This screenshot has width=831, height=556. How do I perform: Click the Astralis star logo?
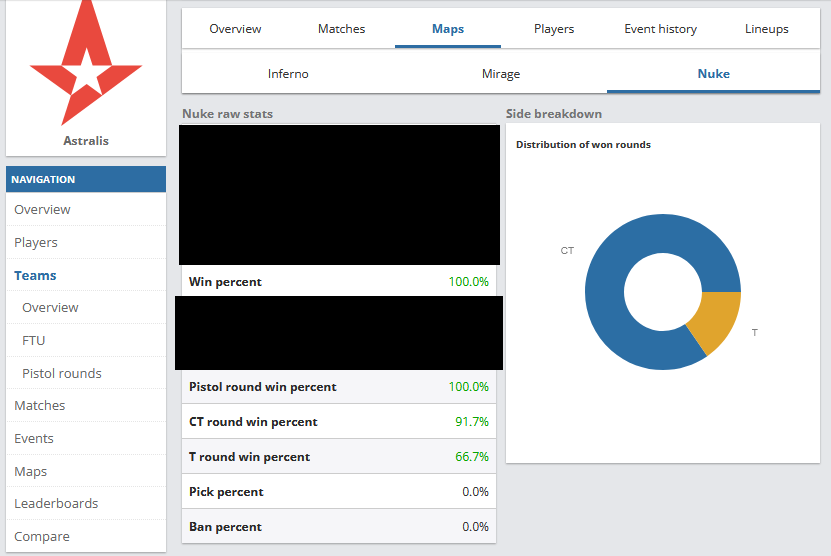pyautogui.click(x=86, y=65)
